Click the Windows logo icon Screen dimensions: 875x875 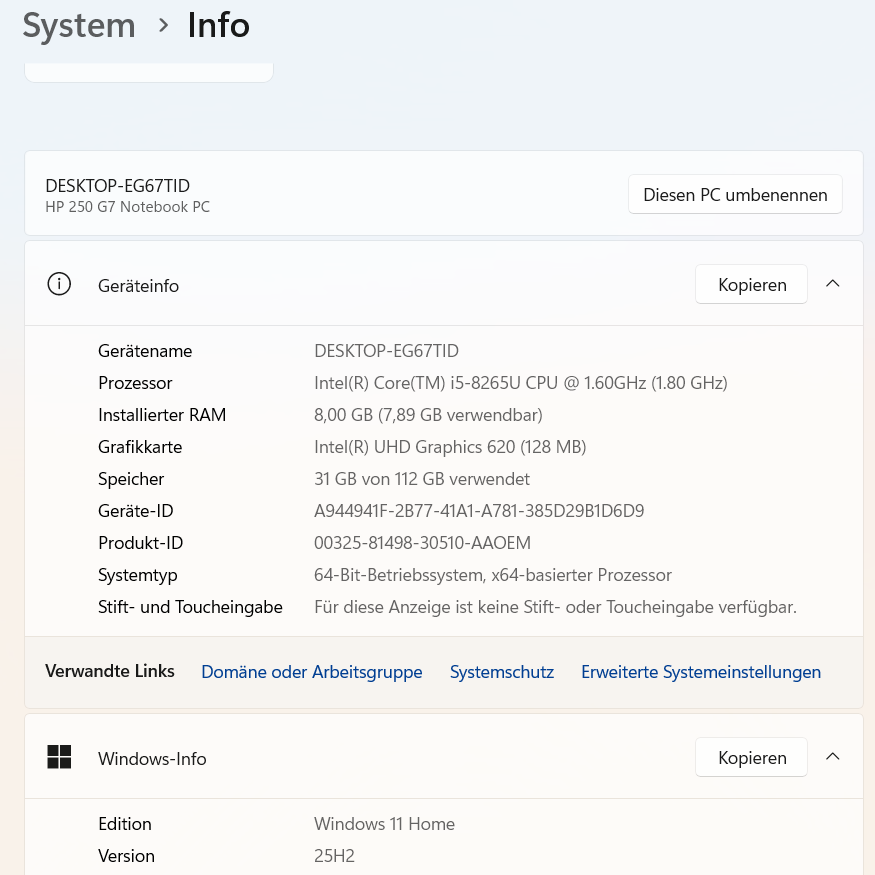(59, 757)
